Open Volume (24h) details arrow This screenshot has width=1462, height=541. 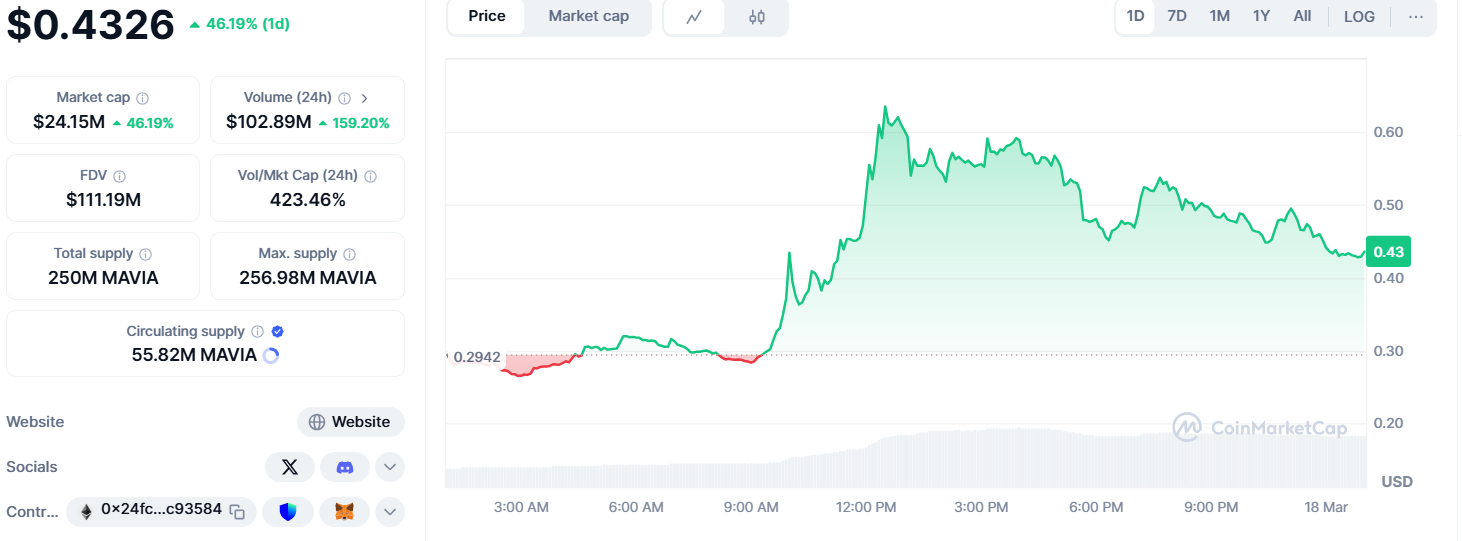point(364,98)
